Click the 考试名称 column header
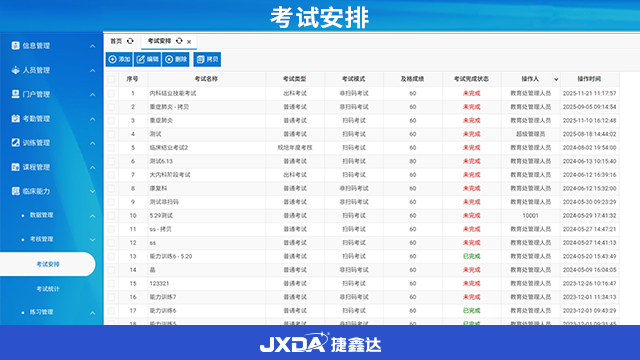The height and width of the screenshot is (360, 640). [206, 79]
